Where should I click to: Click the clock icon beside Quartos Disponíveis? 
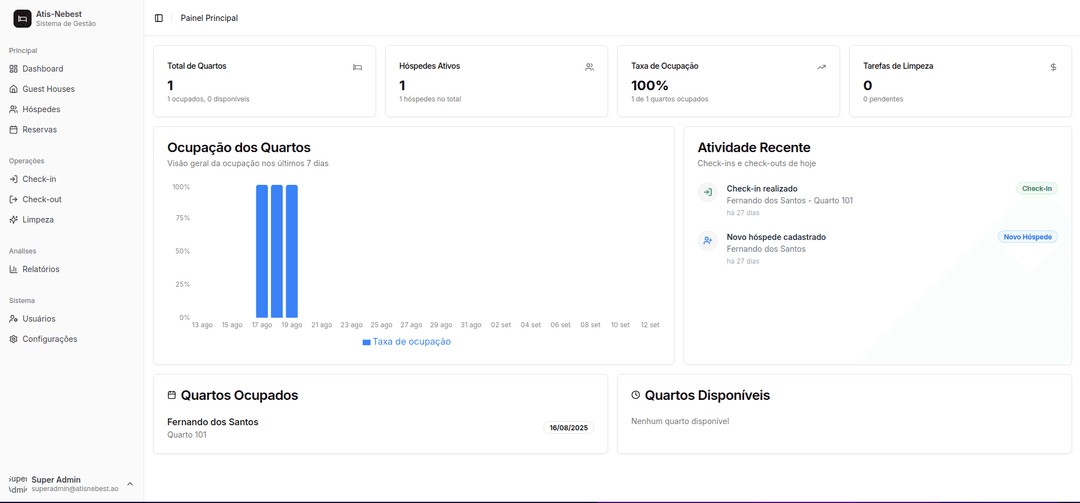point(636,395)
